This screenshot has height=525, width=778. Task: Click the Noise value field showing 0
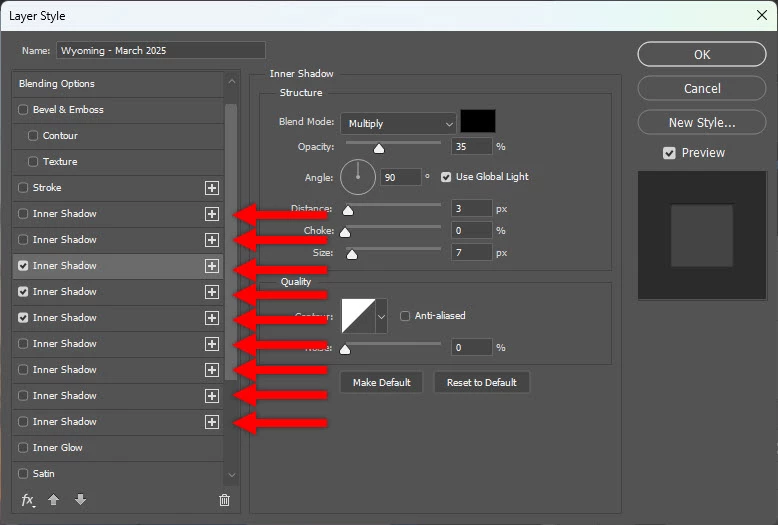point(471,347)
